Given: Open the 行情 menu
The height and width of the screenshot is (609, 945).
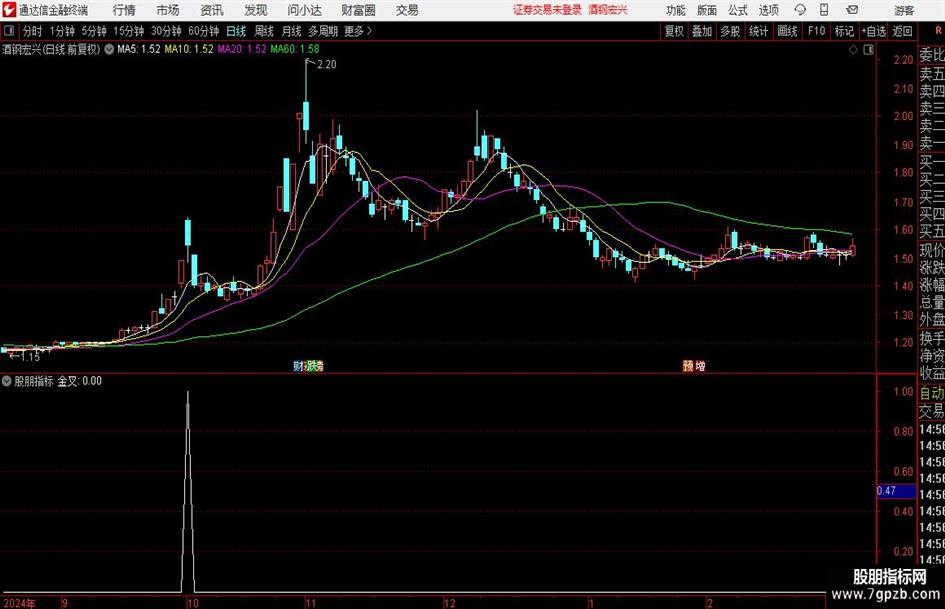Looking at the screenshot, I should (124, 10).
